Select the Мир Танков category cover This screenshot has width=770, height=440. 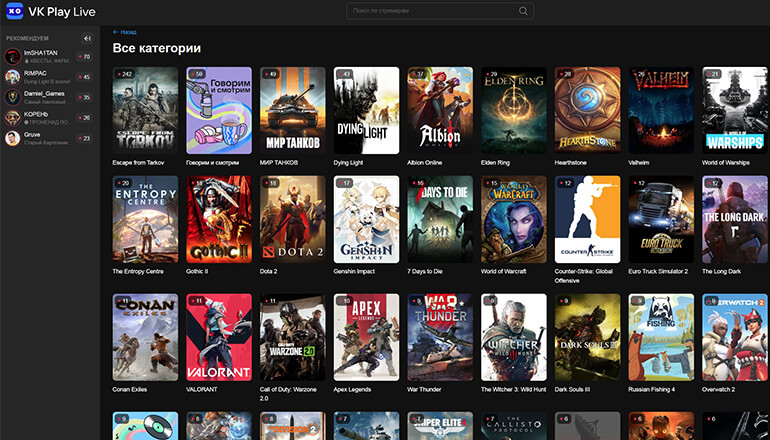[x=293, y=110]
